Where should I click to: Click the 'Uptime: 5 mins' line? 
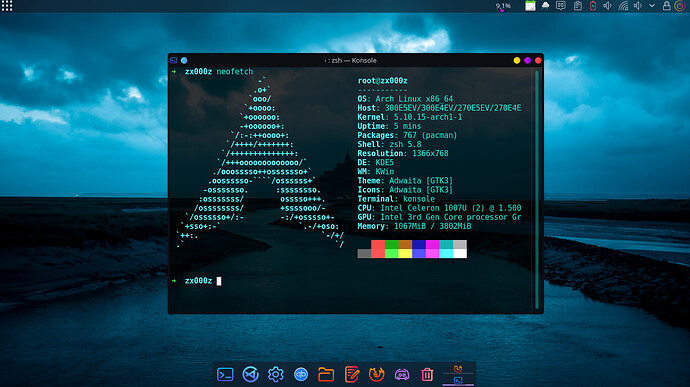coord(389,126)
